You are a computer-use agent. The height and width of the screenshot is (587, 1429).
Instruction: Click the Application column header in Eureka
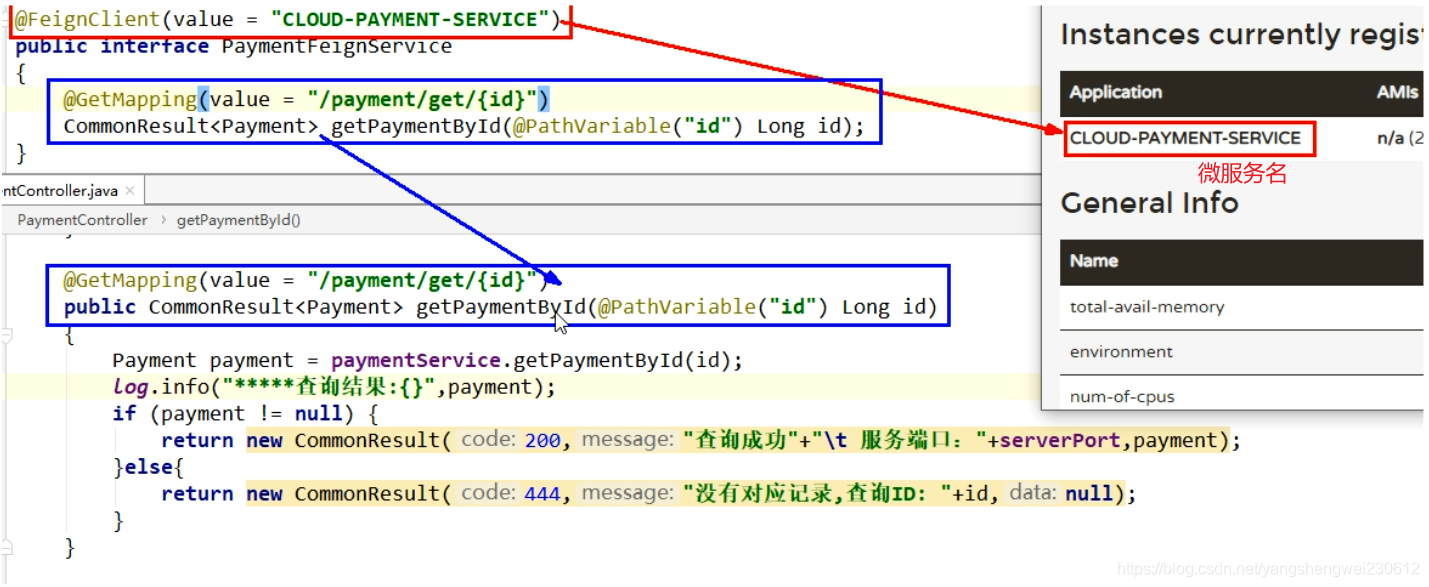tap(1116, 92)
